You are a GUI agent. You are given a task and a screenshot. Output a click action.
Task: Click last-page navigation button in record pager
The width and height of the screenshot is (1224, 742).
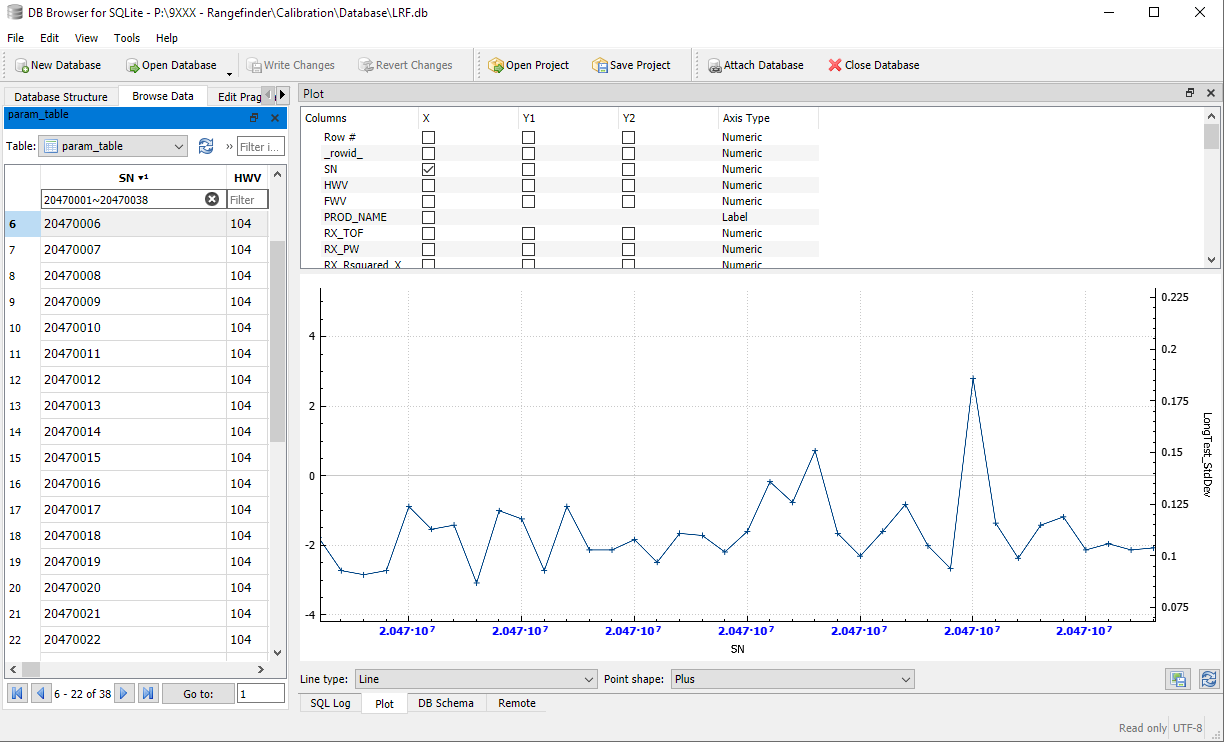click(x=148, y=692)
